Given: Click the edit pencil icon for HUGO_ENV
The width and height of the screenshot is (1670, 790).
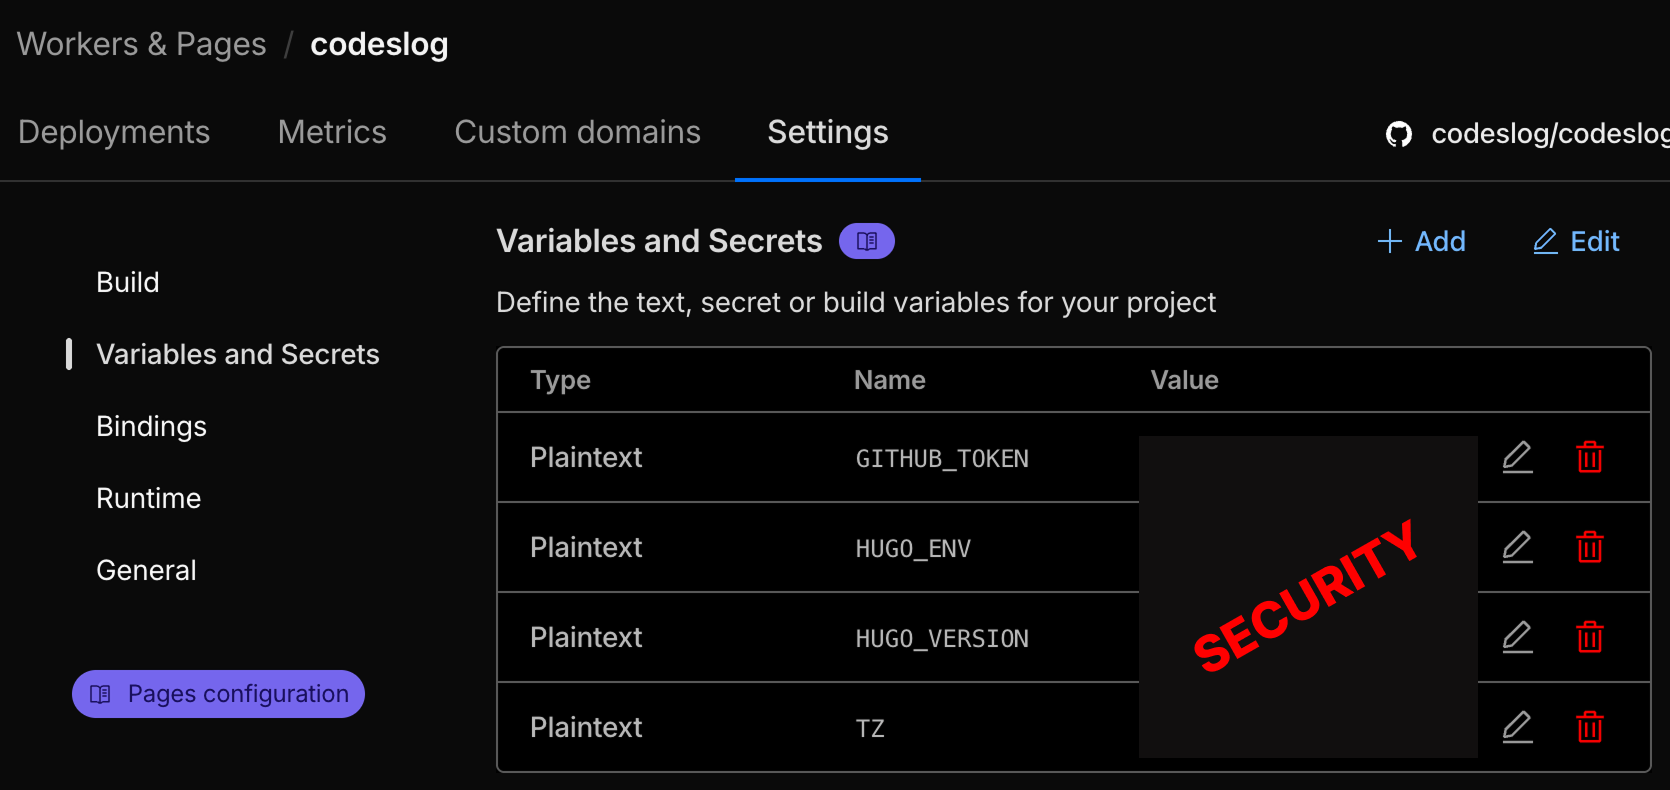Looking at the screenshot, I should coord(1517,547).
